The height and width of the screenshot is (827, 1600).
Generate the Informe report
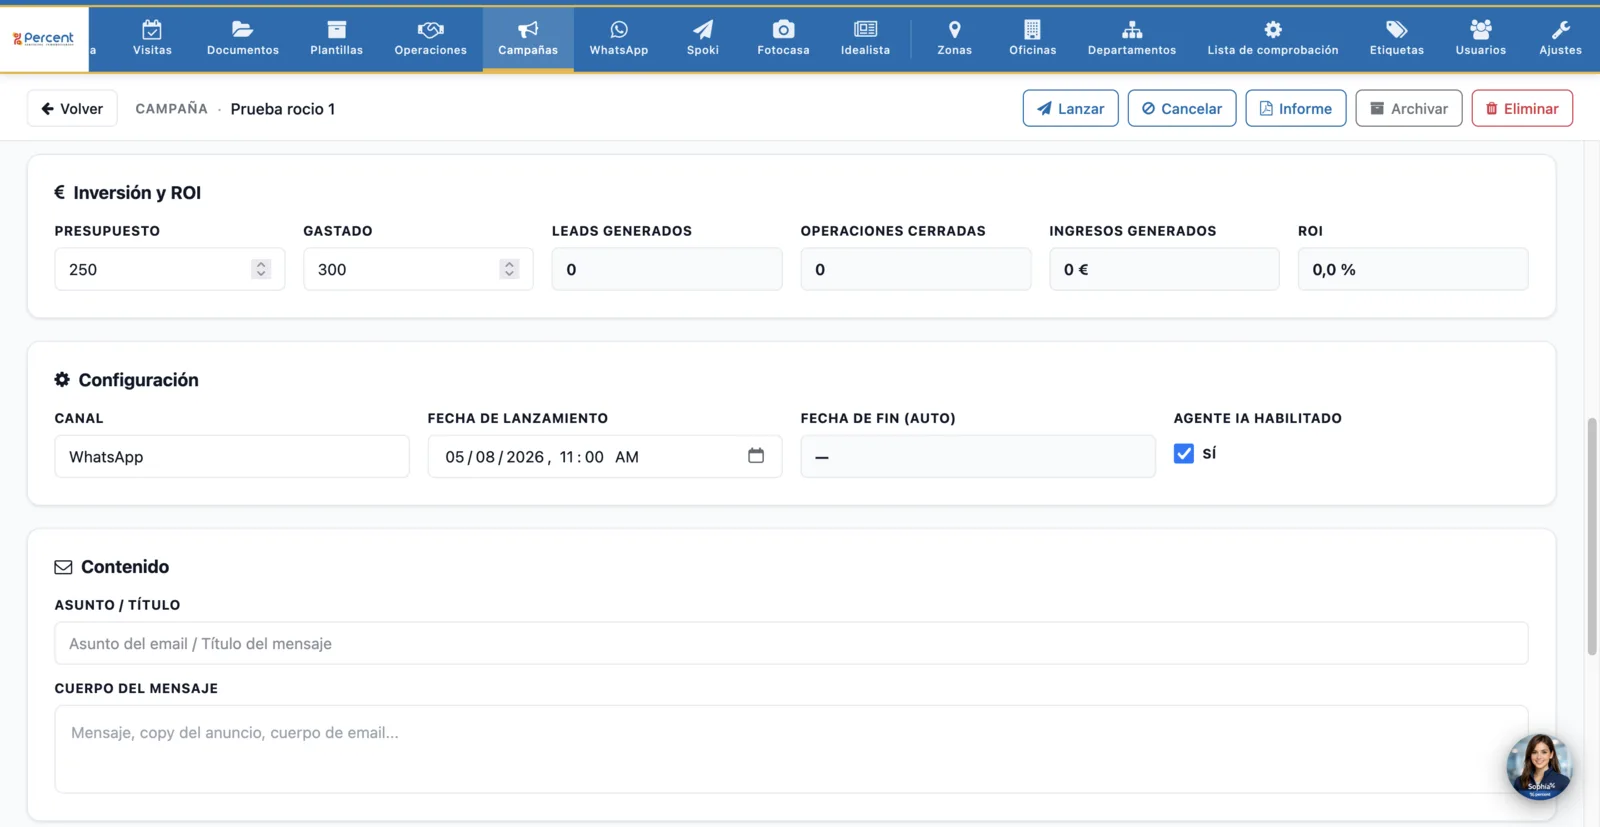[1295, 108]
